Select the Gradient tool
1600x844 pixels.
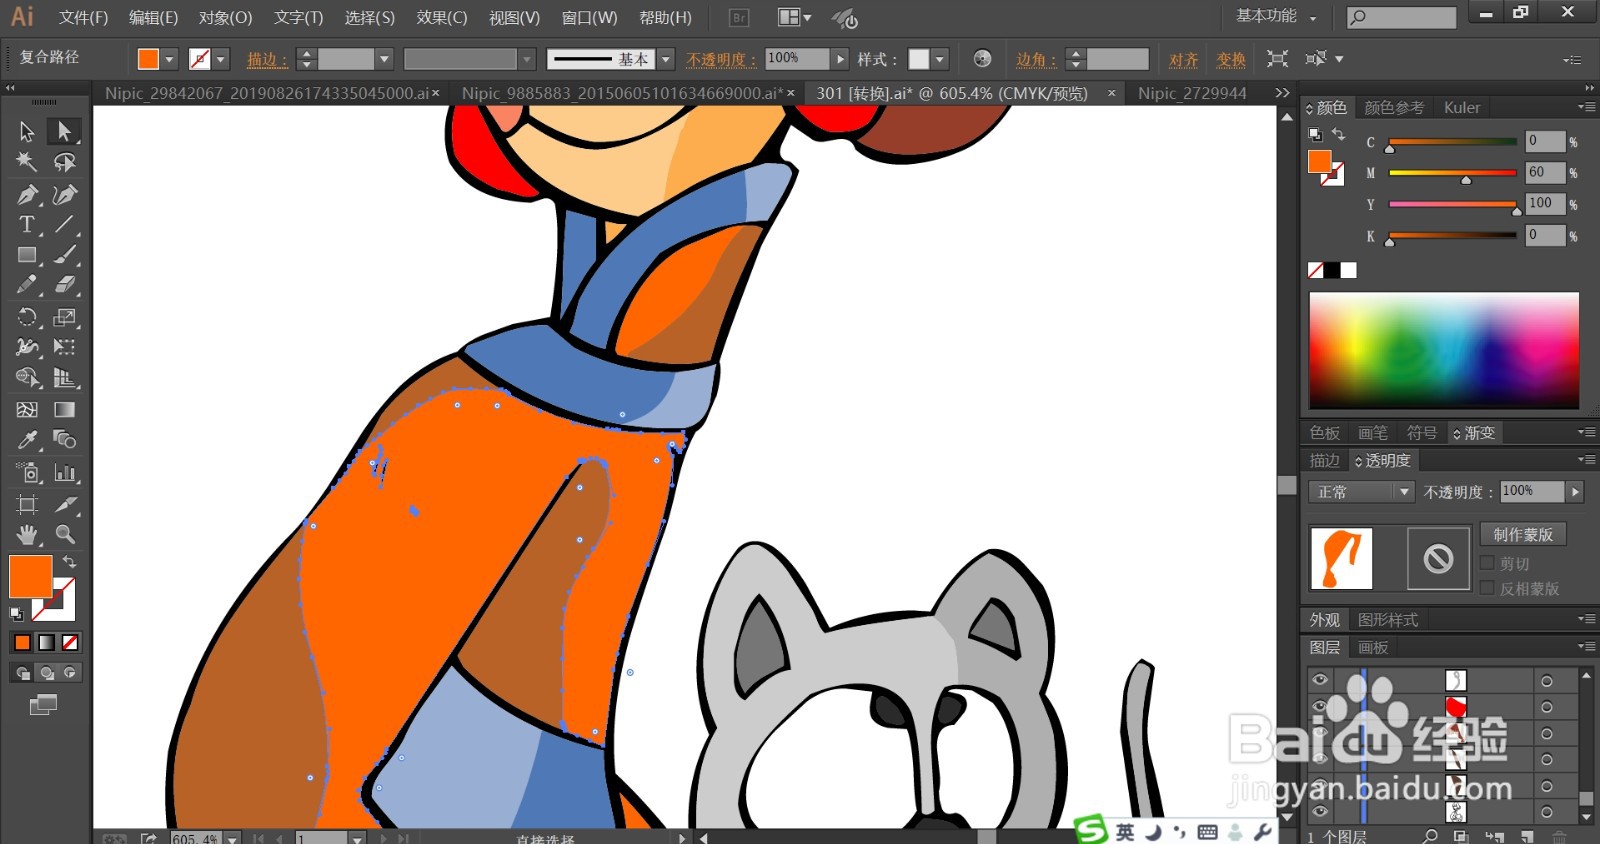coord(65,409)
